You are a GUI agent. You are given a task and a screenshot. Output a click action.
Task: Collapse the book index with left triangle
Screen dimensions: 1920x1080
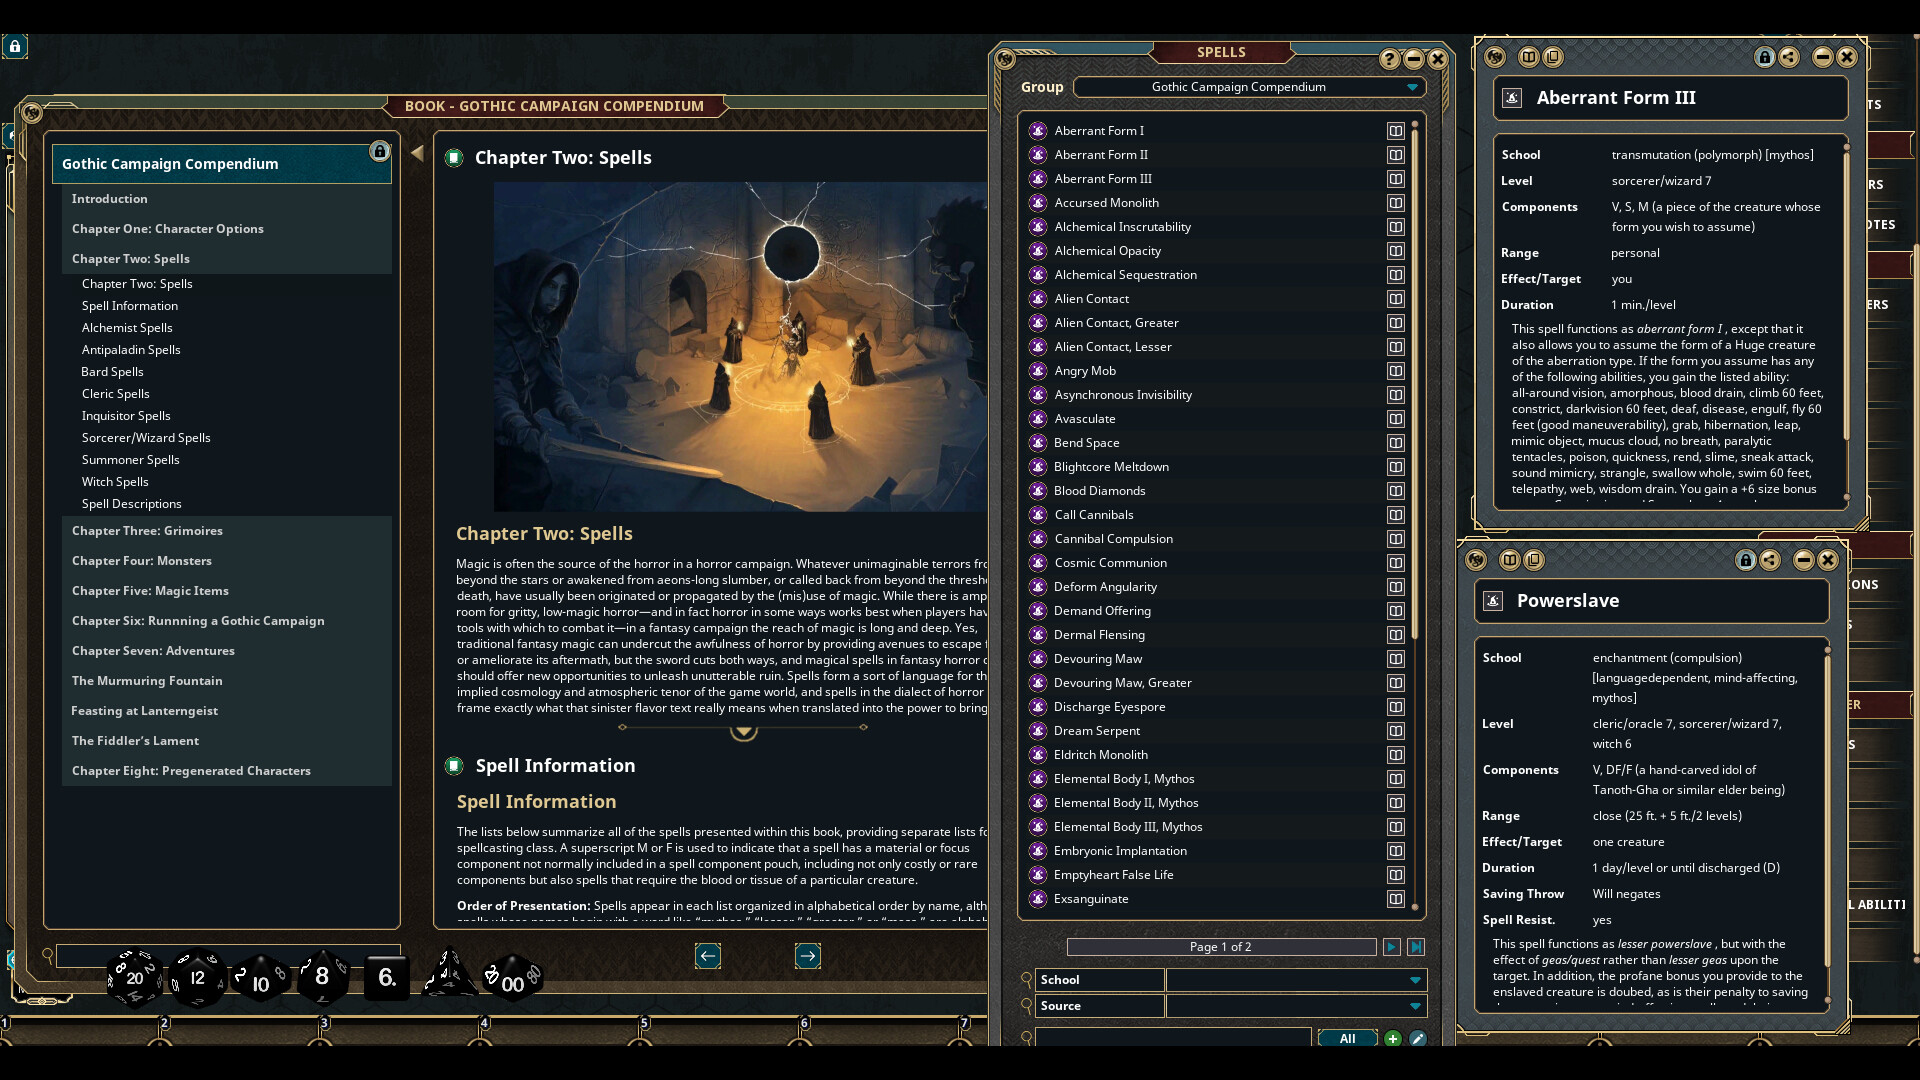417,153
